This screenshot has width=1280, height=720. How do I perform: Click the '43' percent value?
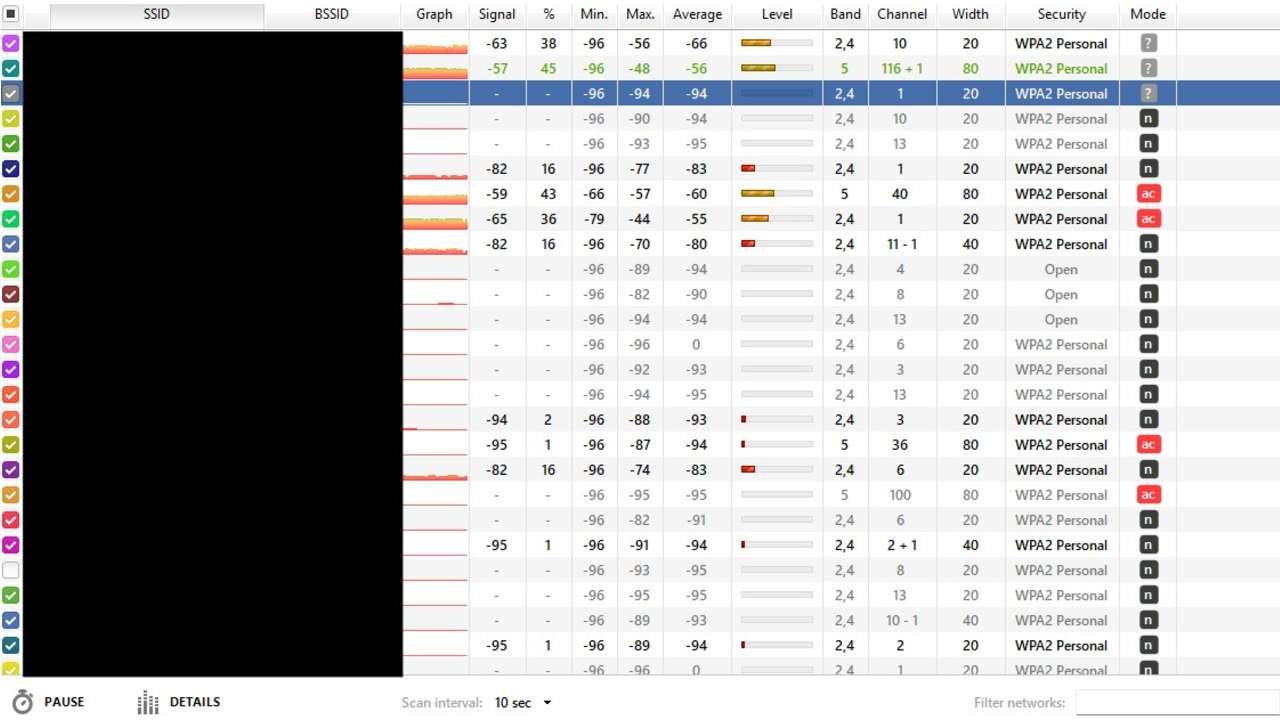pos(548,194)
